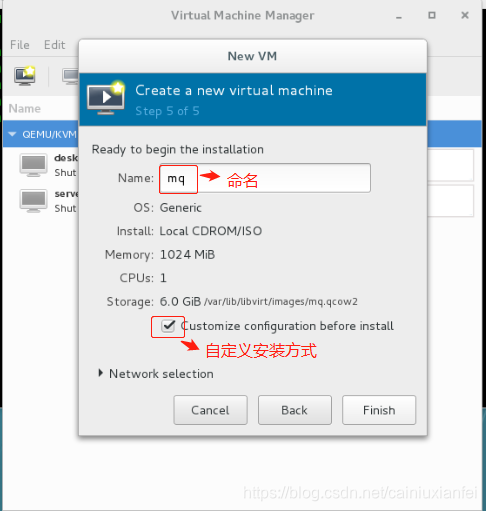Click the Name column header in VM list
This screenshot has height=511, width=486.
pos(25,109)
